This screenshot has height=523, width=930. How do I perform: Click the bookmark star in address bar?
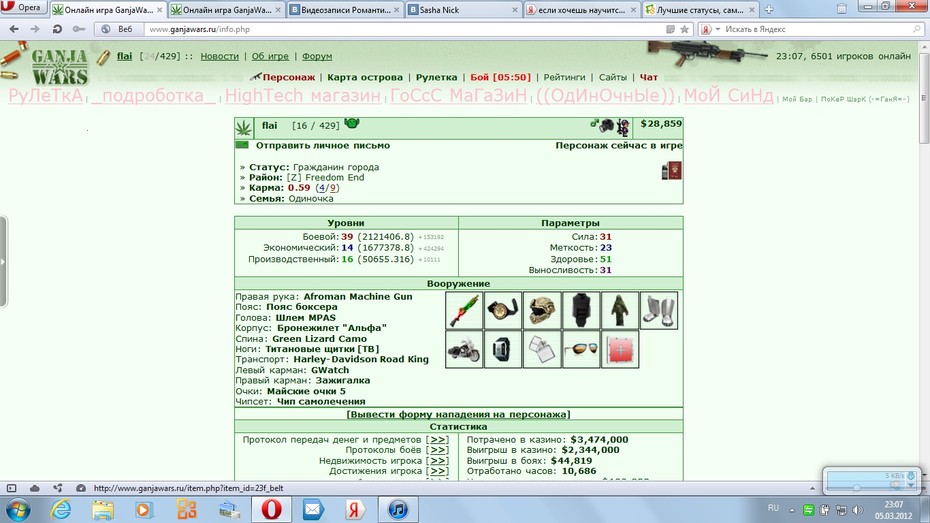click(x=684, y=29)
